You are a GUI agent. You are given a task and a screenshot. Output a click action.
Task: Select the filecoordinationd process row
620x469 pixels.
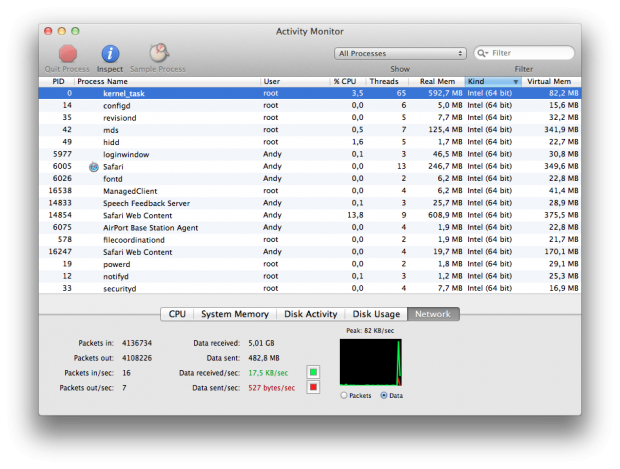point(310,240)
